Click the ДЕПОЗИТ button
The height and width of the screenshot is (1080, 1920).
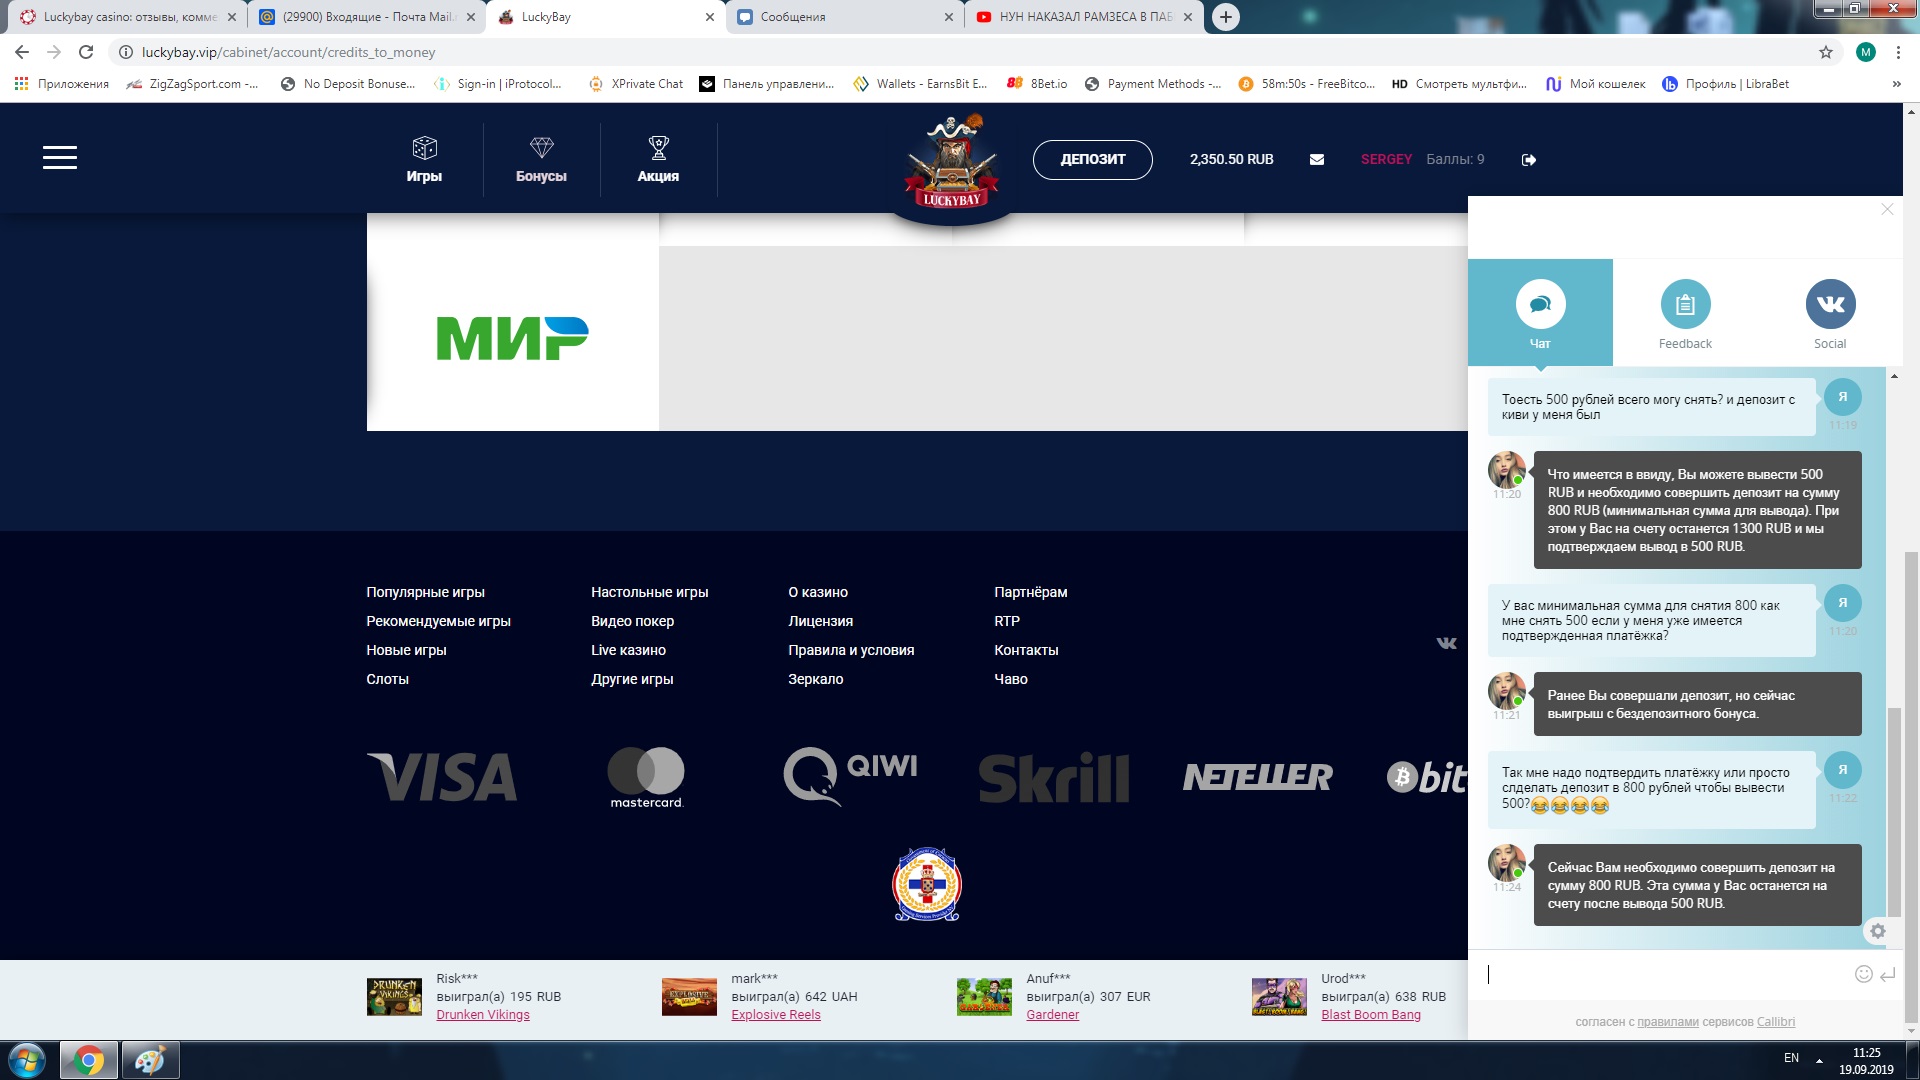click(1092, 160)
